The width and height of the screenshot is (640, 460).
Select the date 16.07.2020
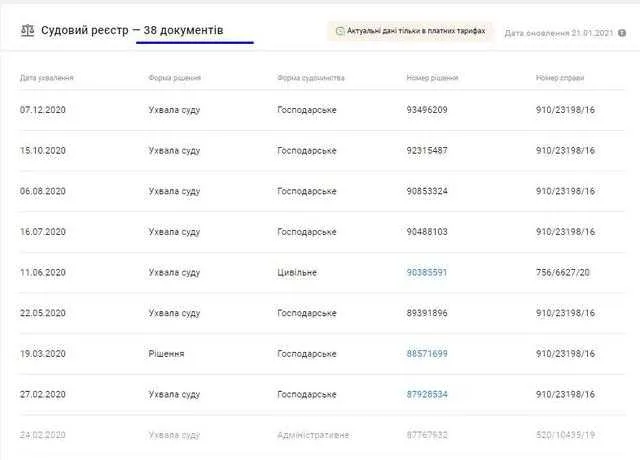click(43, 232)
